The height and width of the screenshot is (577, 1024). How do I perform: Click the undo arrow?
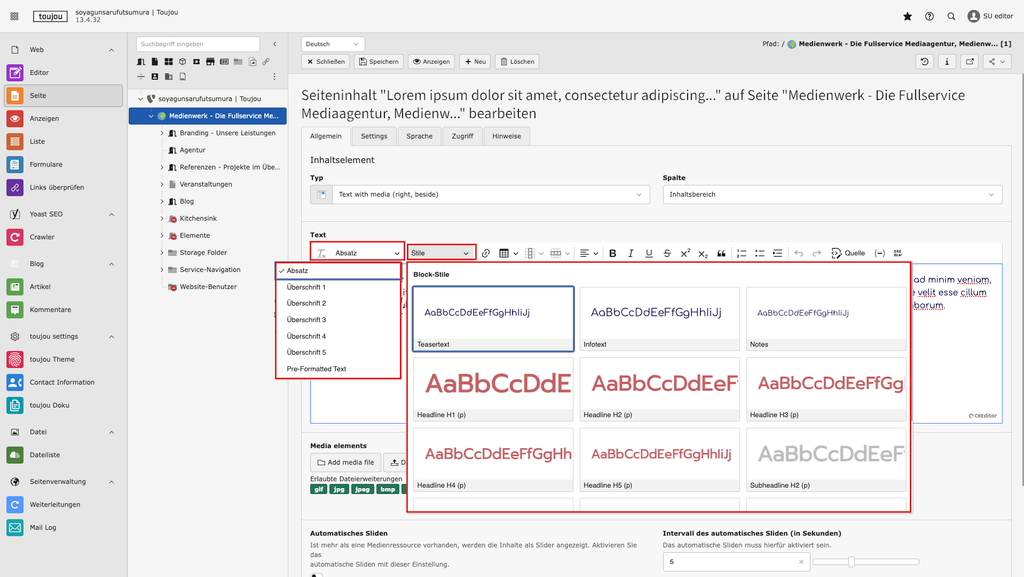pyautogui.click(x=799, y=253)
